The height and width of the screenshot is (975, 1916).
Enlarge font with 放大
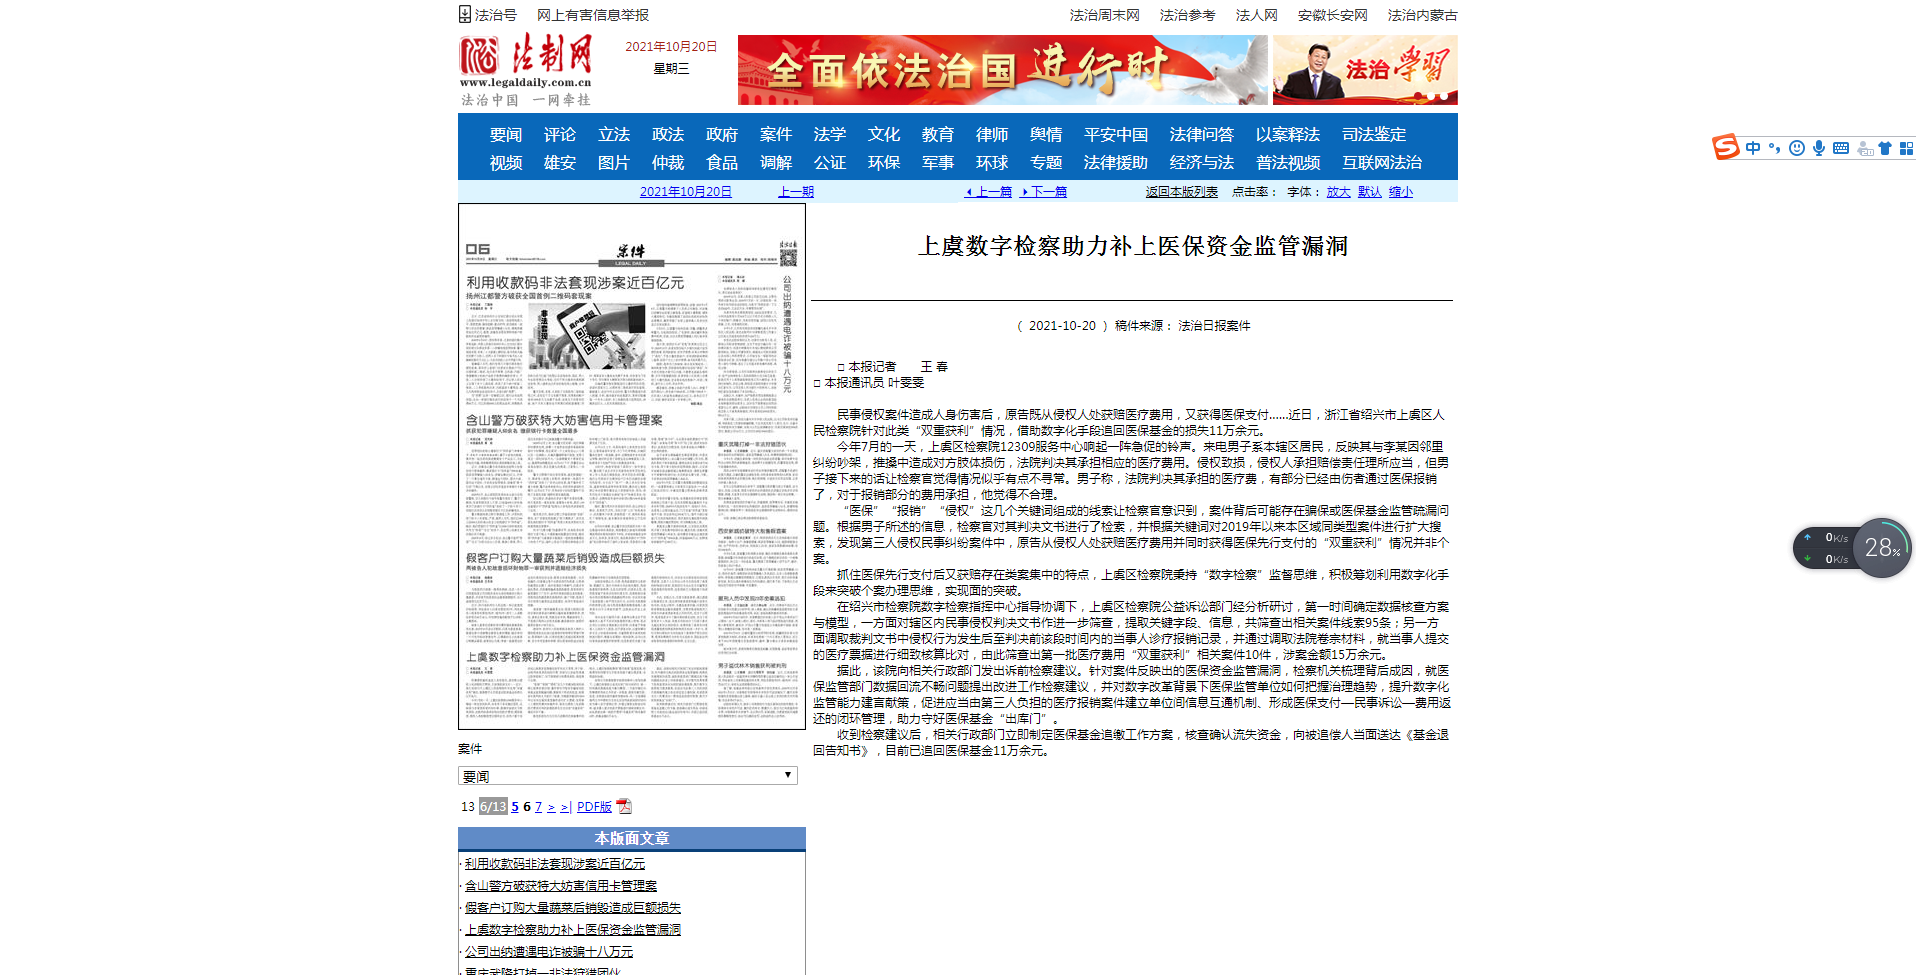click(1339, 191)
